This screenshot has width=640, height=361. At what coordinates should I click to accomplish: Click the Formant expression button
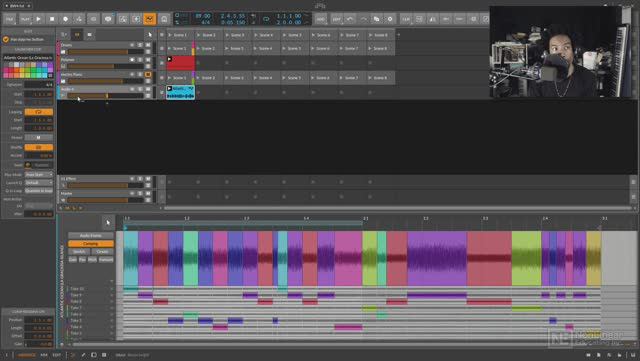pos(106,260)
